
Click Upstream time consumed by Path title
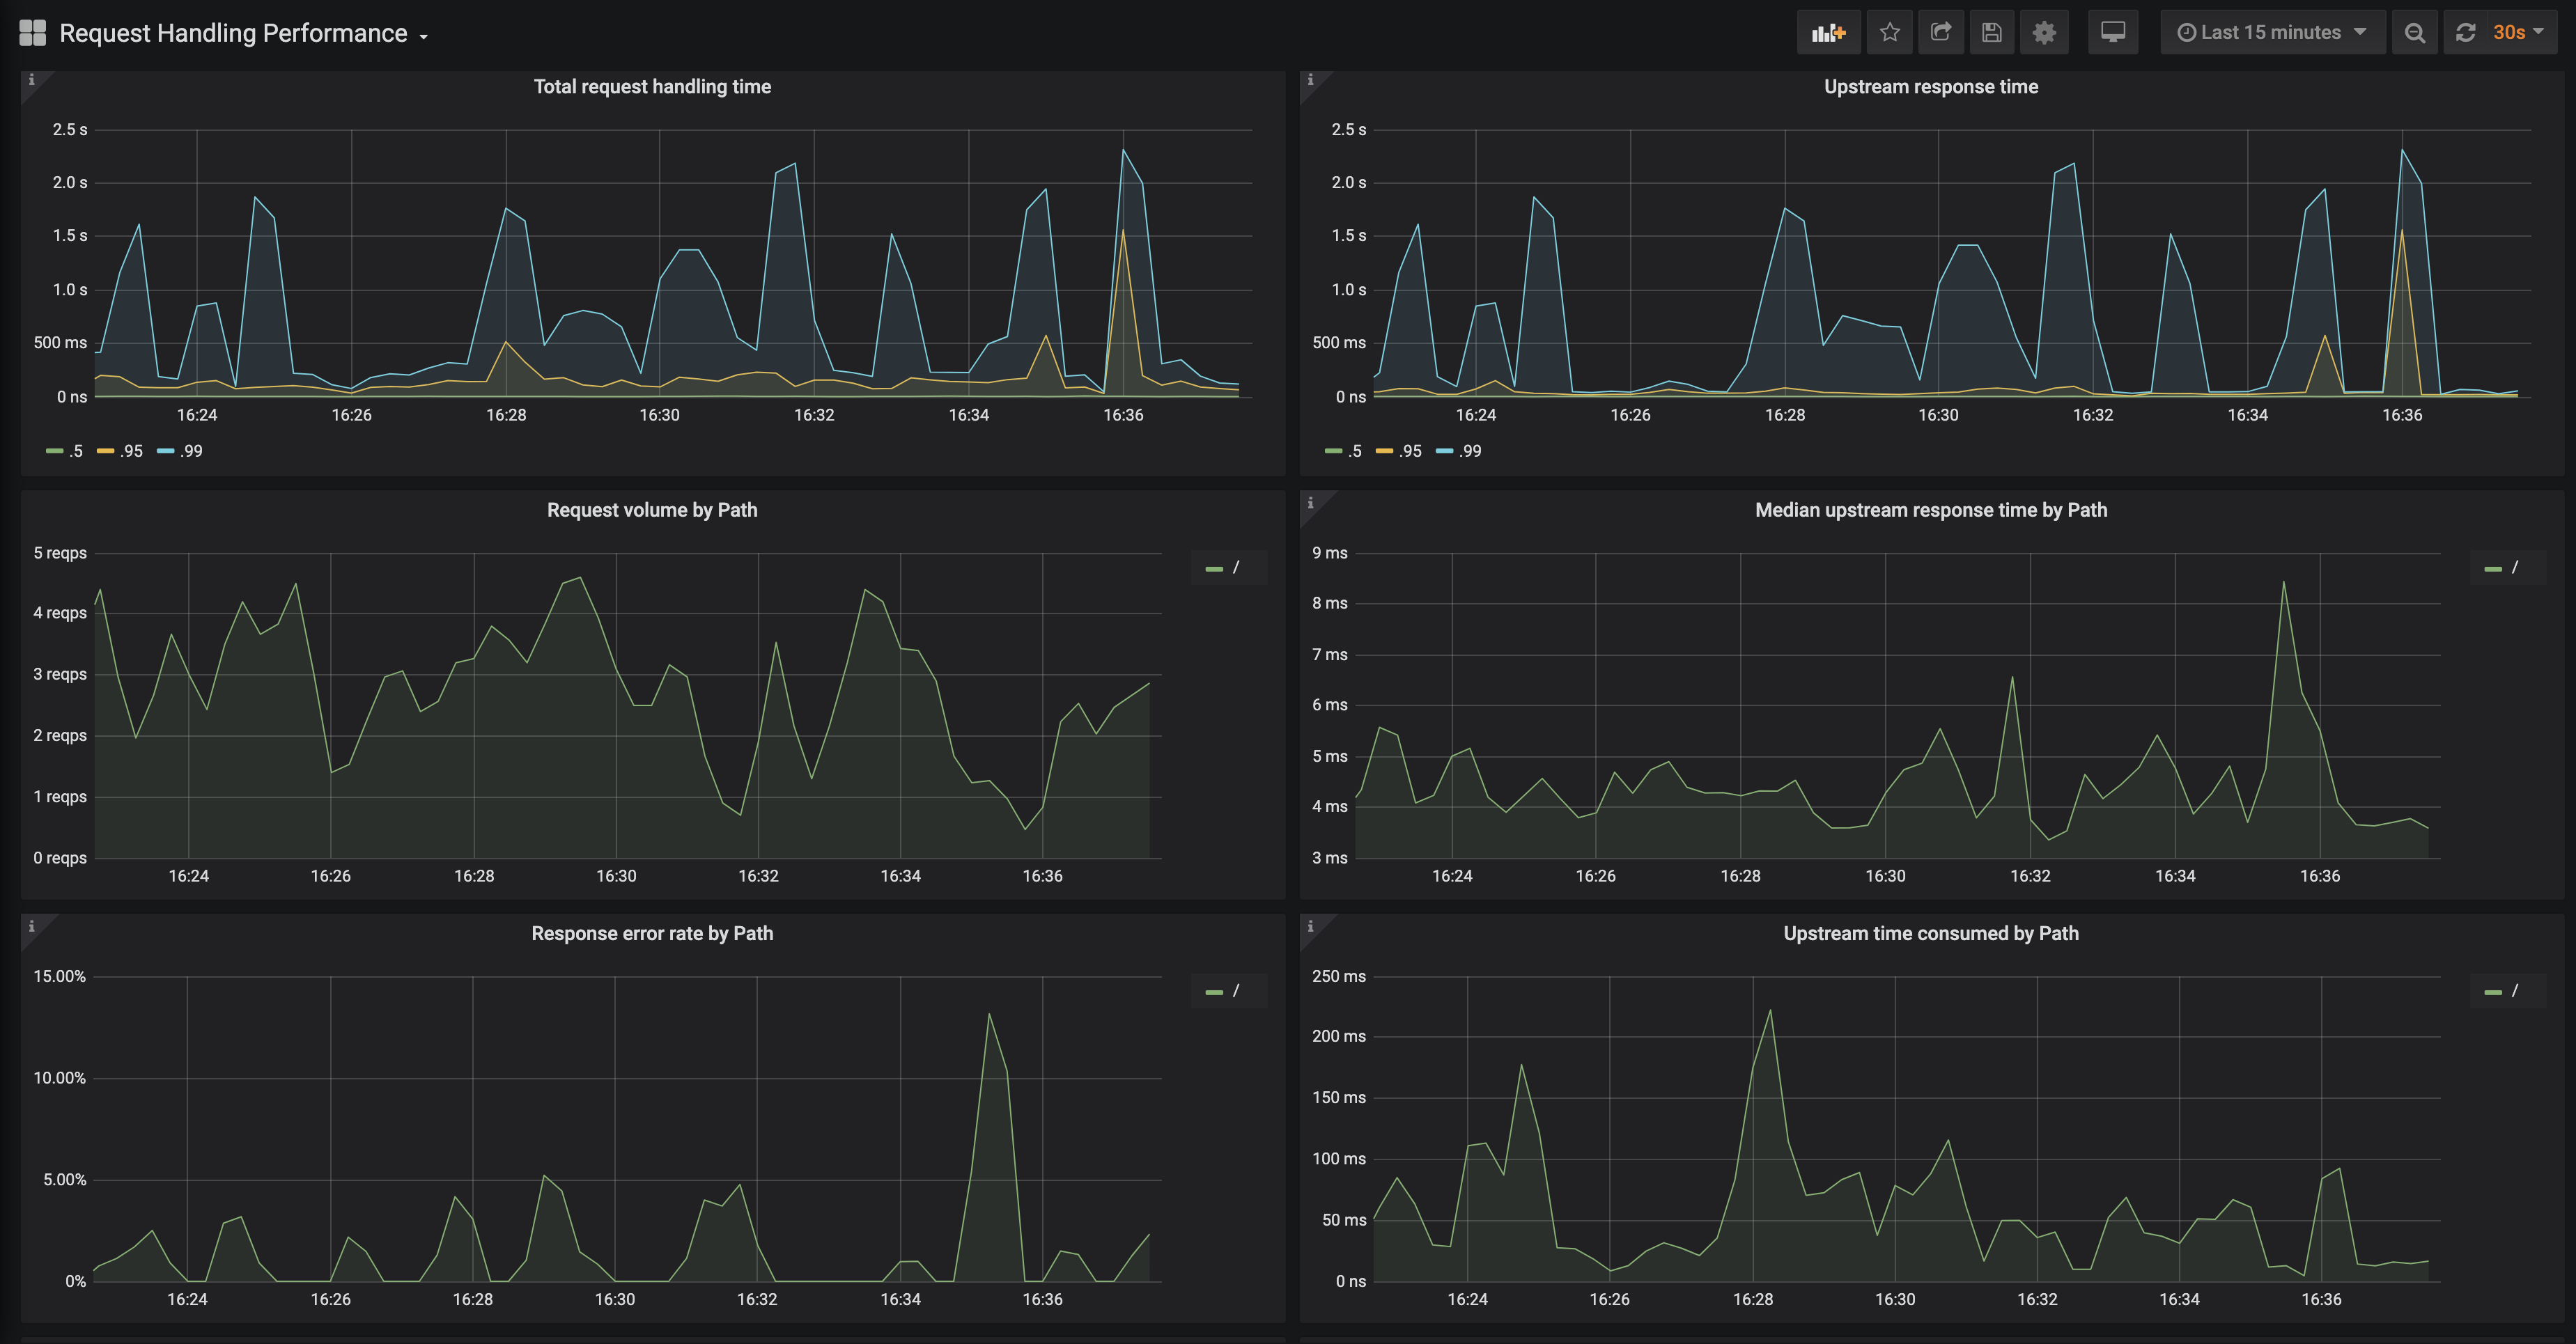pos(1930,933)
